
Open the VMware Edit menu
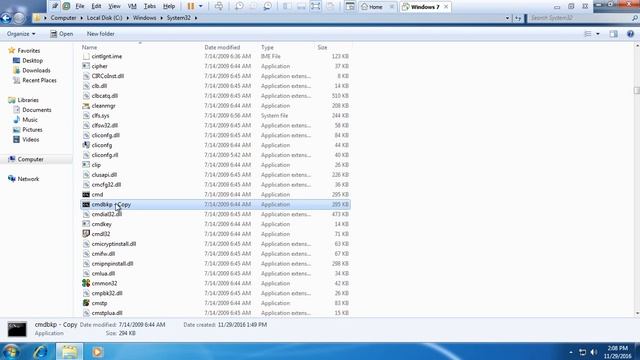(x=96, y=6)
